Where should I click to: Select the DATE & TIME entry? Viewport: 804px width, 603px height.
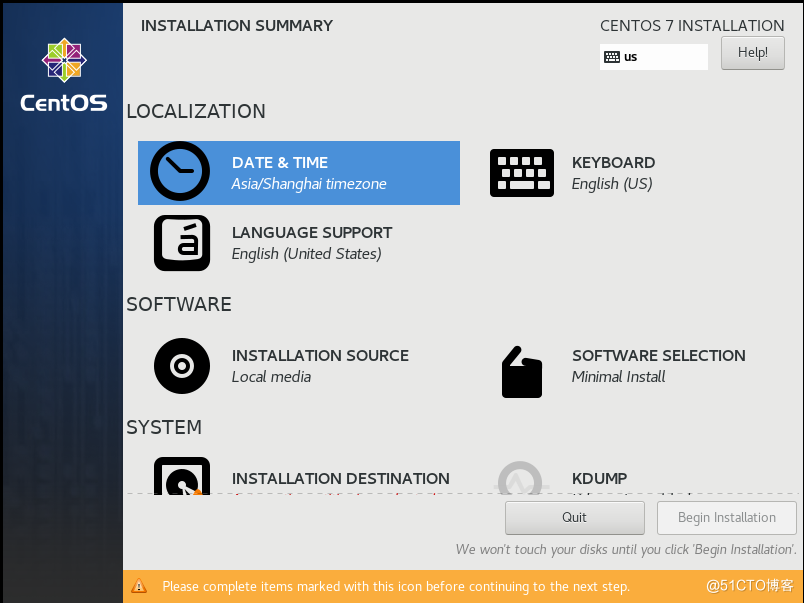coord(279,162)
